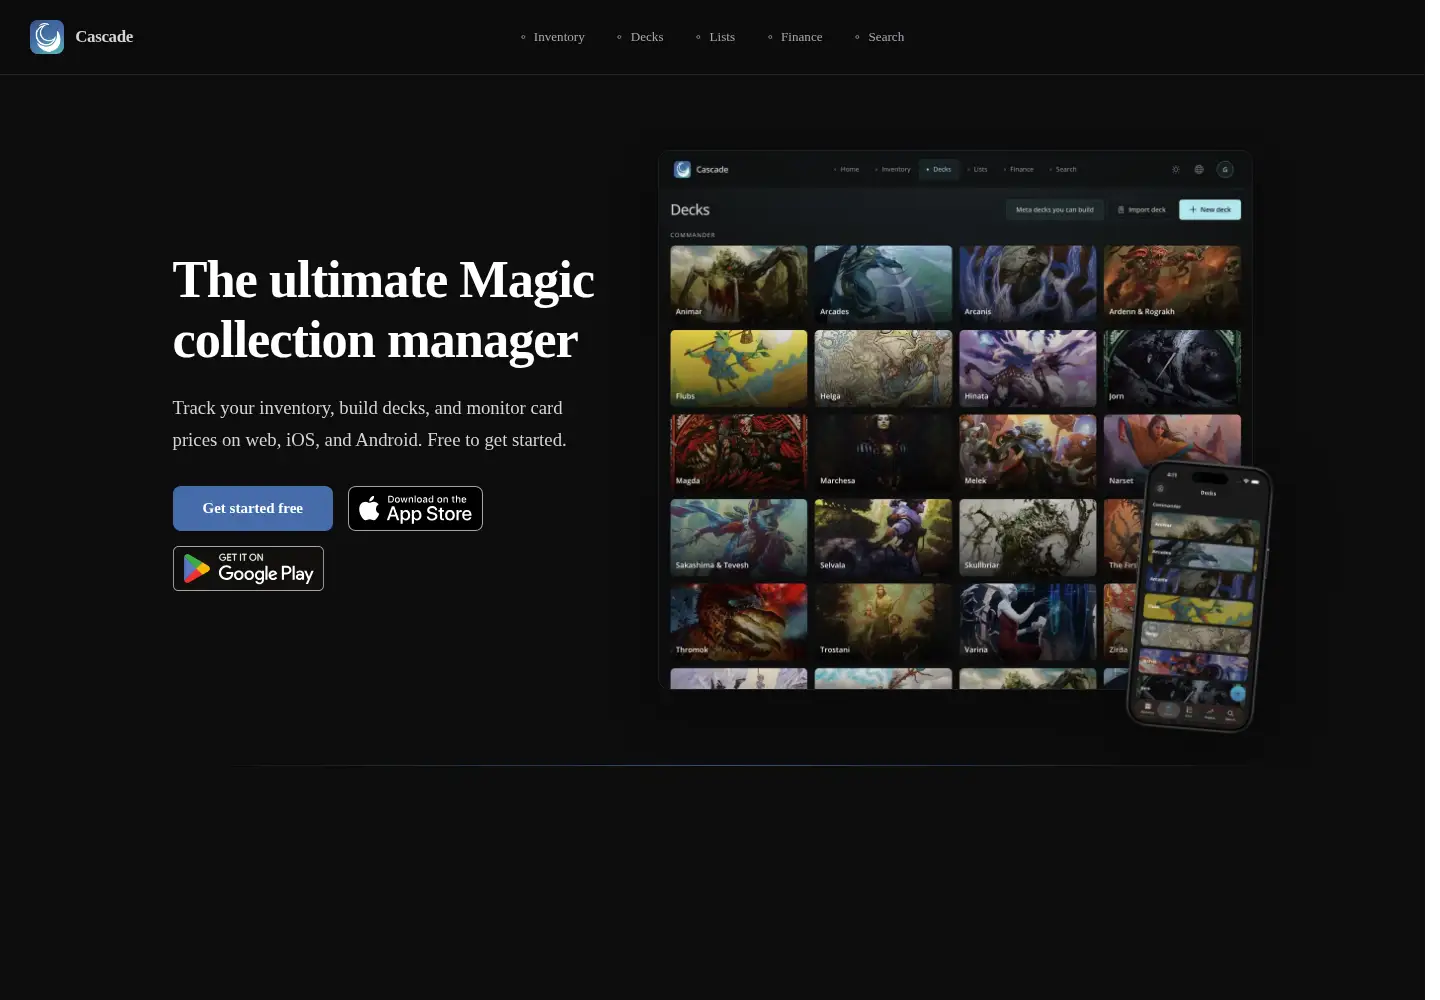Select Finance tab in the preview screenshot nav
Image resolution: width=1440 pixels, height=1000 pixels.
pos(1018,169)
